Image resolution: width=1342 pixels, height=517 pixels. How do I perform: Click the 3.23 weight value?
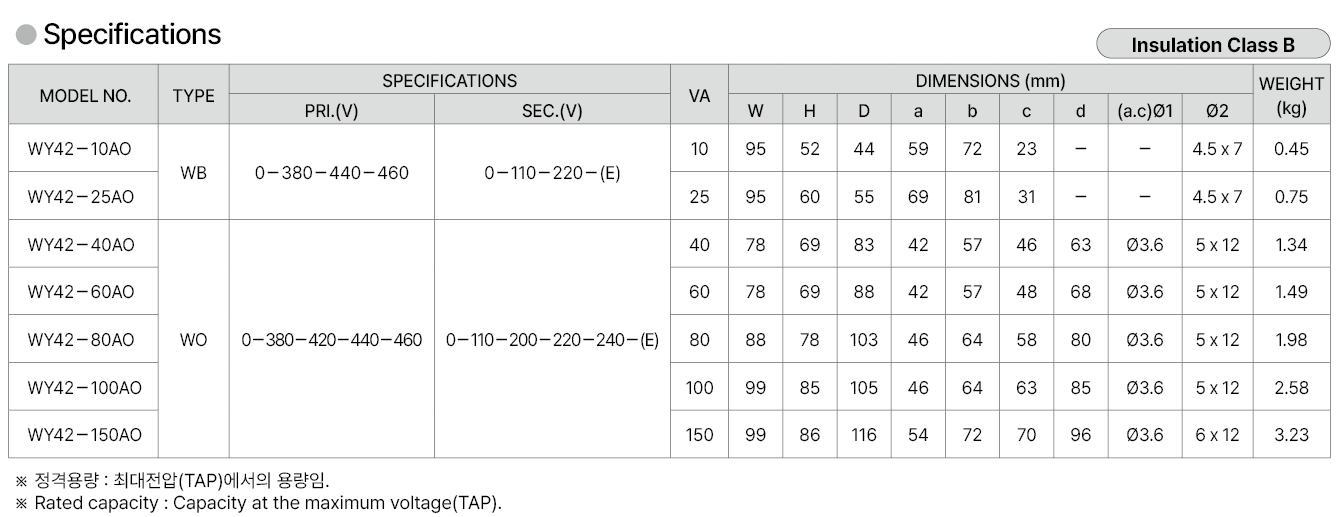(x=1291, y=435)
